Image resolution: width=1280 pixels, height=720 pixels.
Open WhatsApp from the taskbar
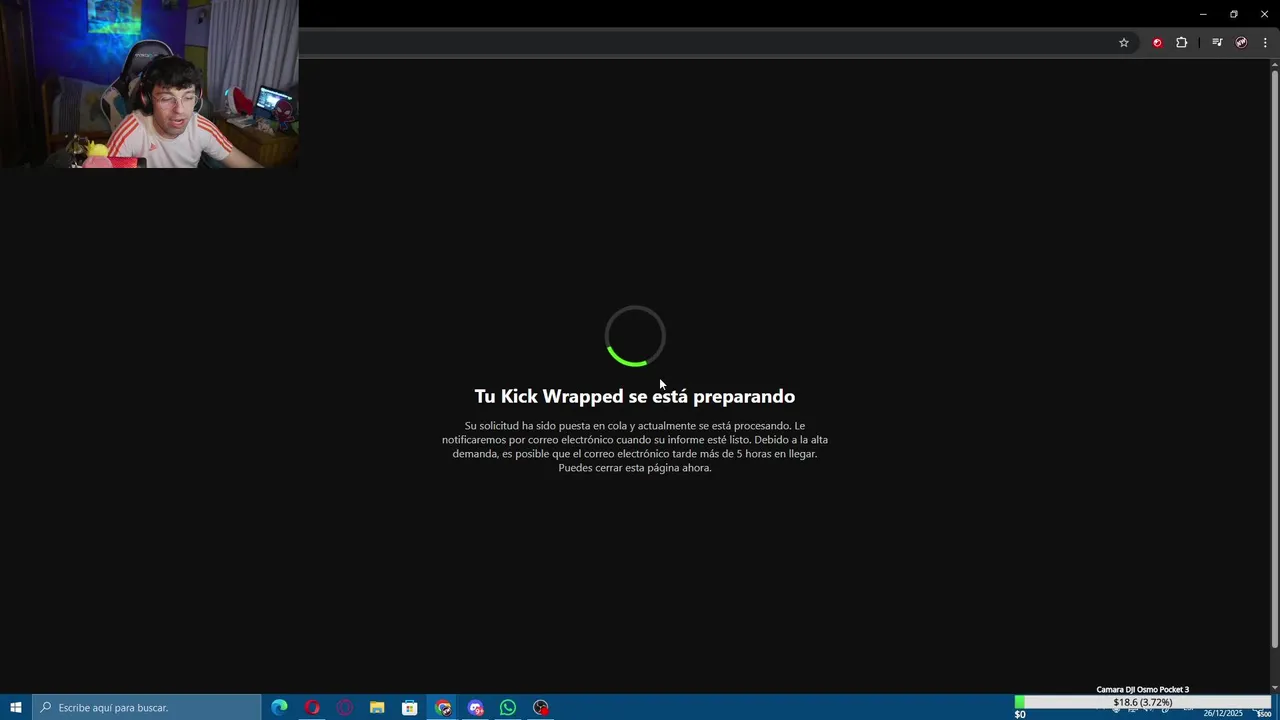(x=508, y=707)
